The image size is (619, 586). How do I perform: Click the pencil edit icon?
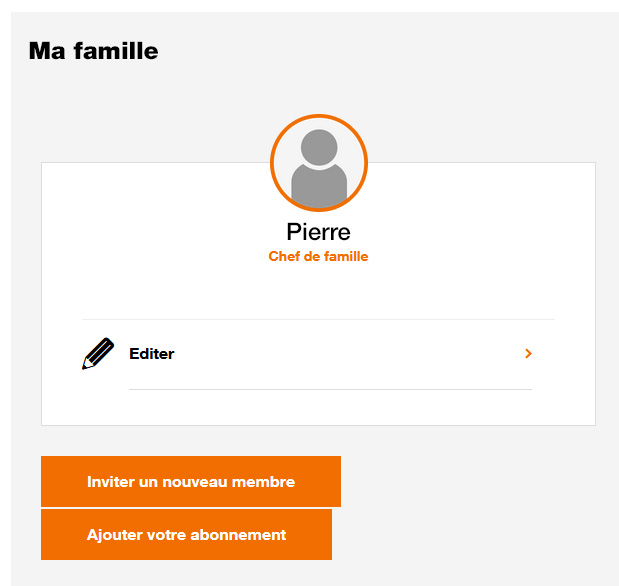pos(98,354)
